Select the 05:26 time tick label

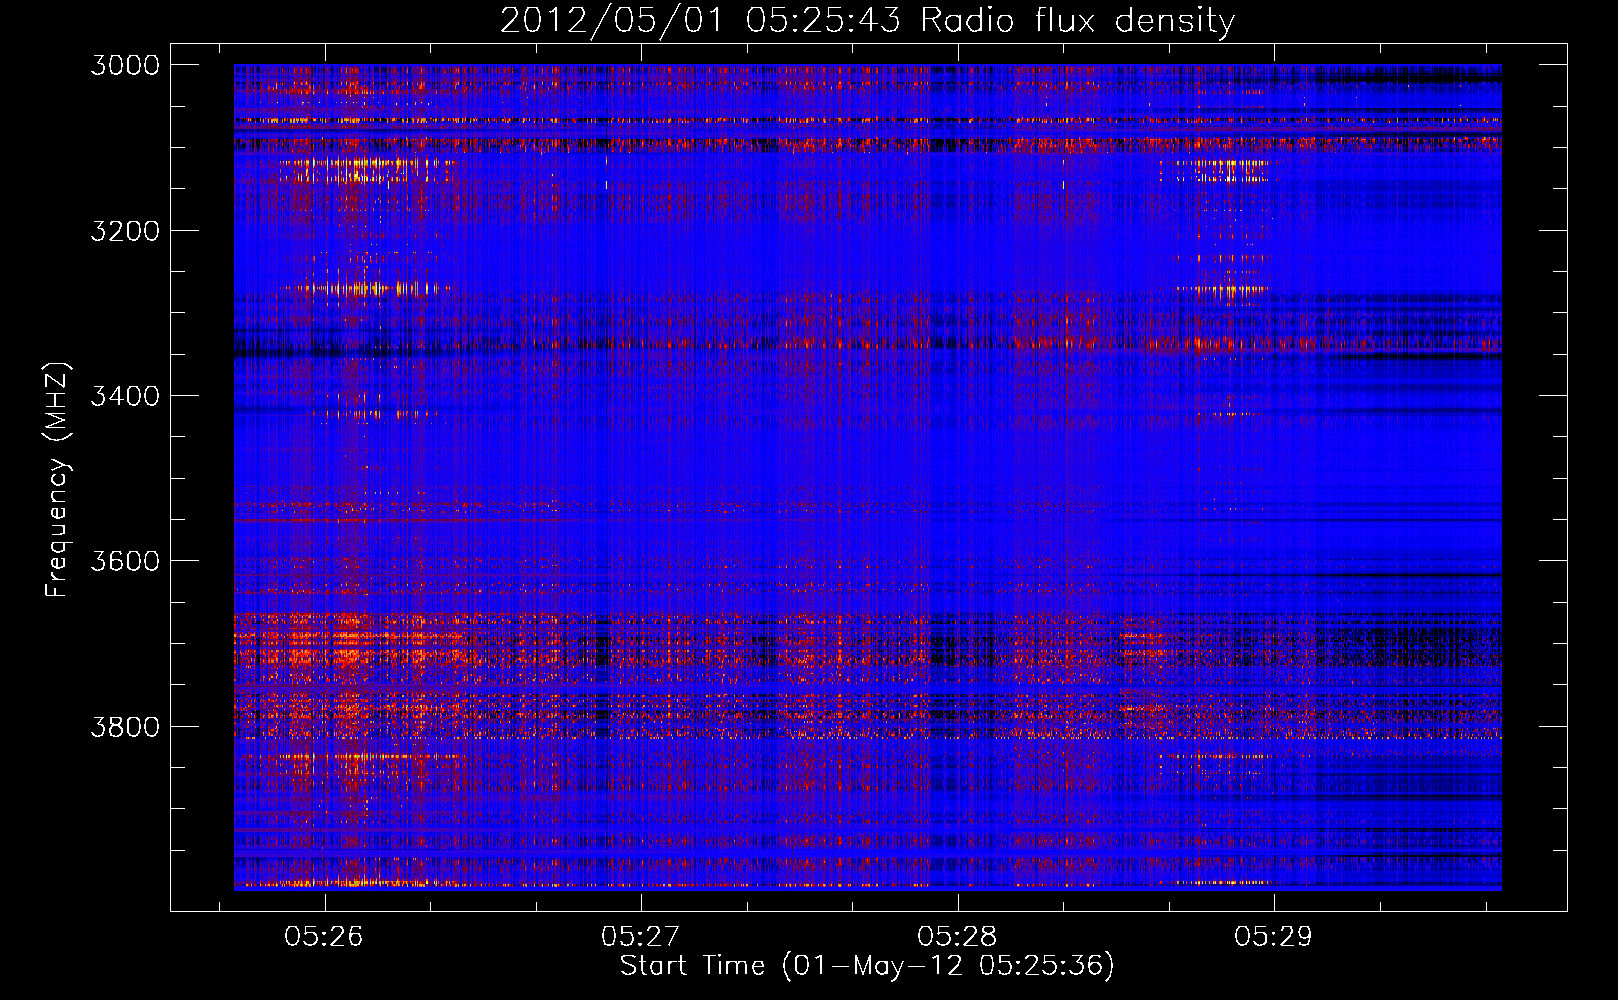click(x=324, y=936)
